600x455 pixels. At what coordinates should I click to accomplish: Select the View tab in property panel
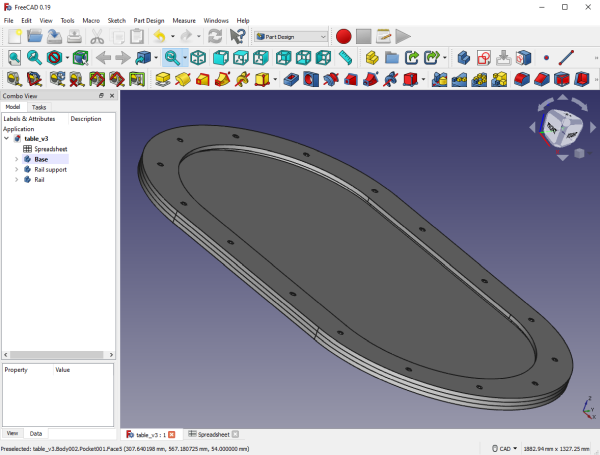pyautogui.click(x=12, y=433)
